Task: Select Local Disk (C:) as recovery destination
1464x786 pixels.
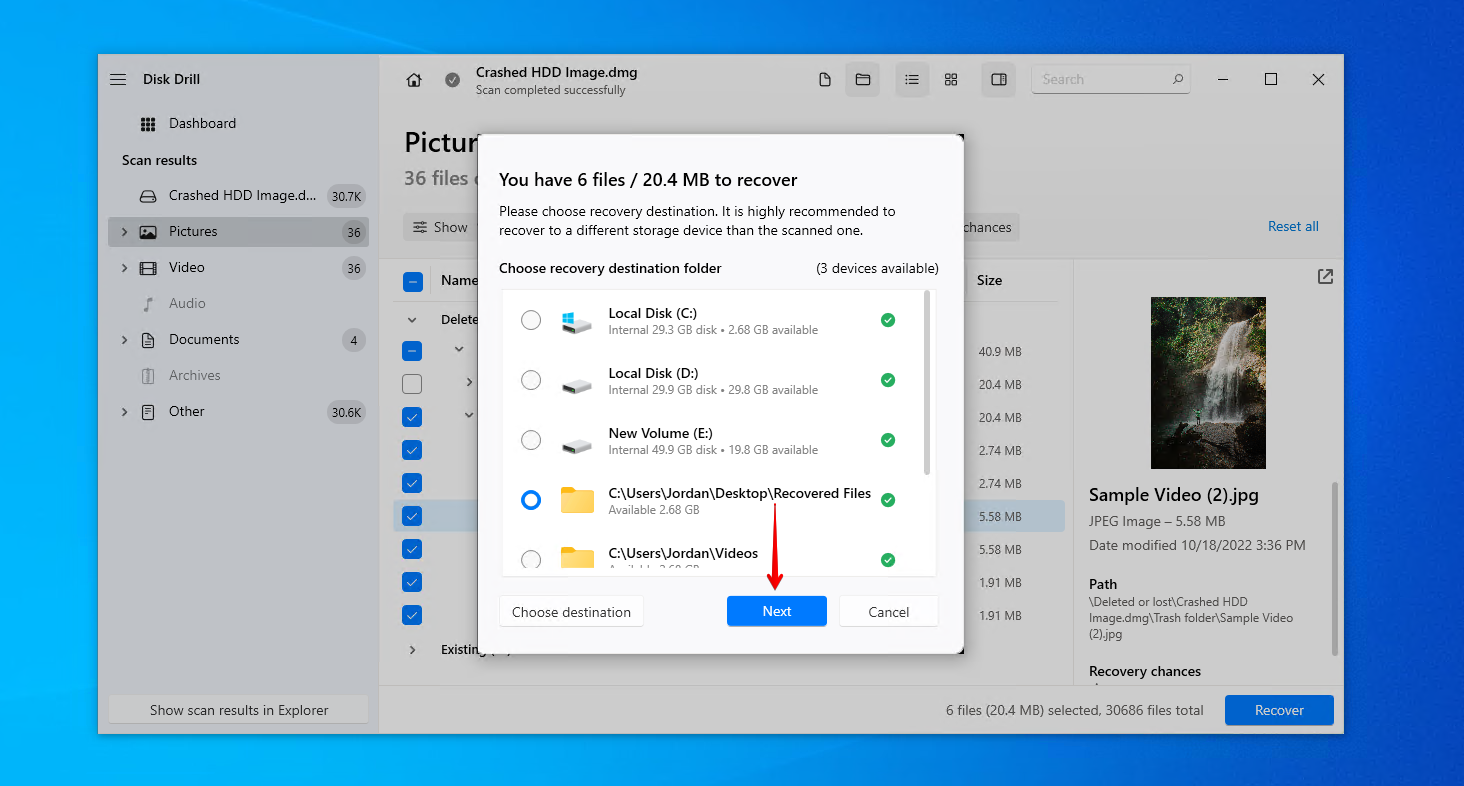Action: pyautogui.click(x=530, y=320)
